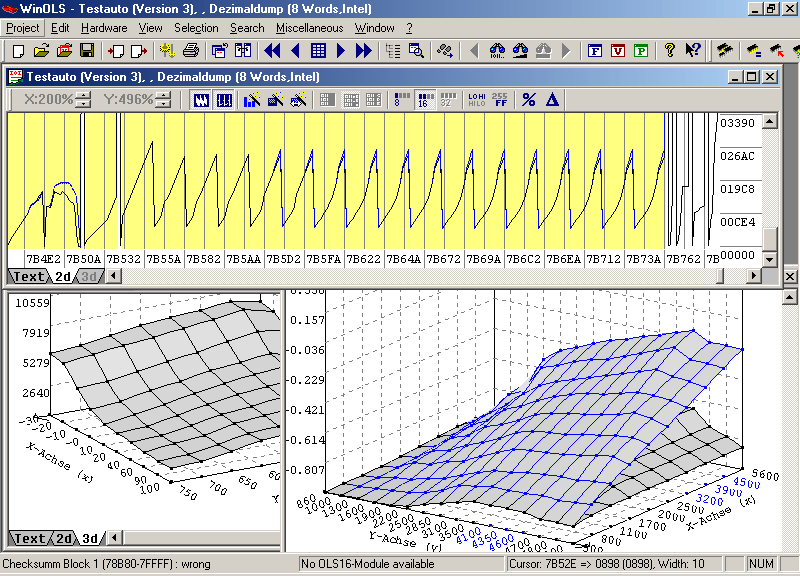Image resolution: width=800 pixels, height=576 pixels.
Task: Open the Miscellaneous menu
Action: pos(309,28)
